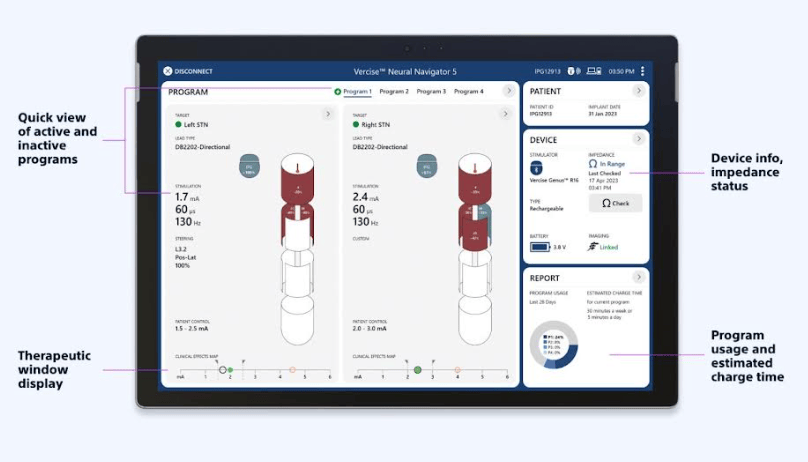Image resolution: width=808 pixels, height=462 pixels.
Task: Select the bottom tip contact on Left STN lead
Action: (x=297, y=320)
